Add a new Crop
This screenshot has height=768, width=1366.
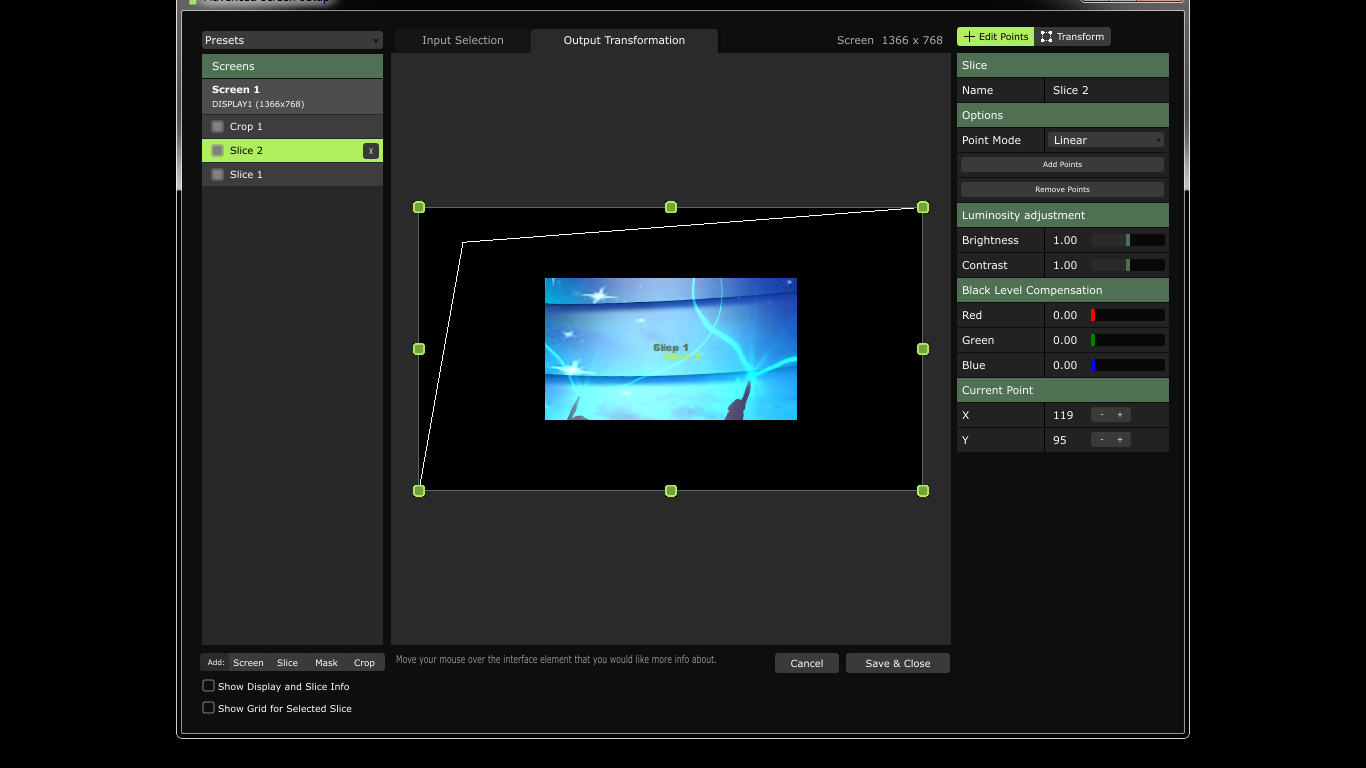pos(364,663)
